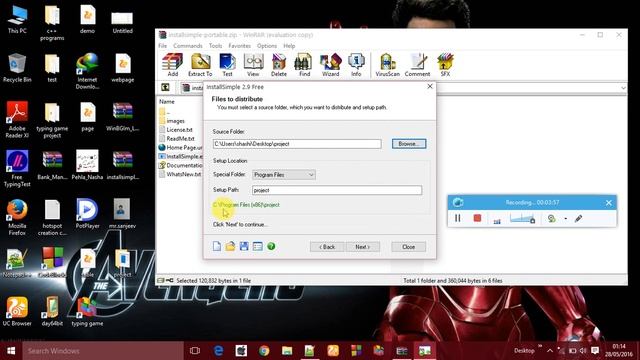Click the Comment toolbar icon
640x360 pixels.
pos(417,65)
